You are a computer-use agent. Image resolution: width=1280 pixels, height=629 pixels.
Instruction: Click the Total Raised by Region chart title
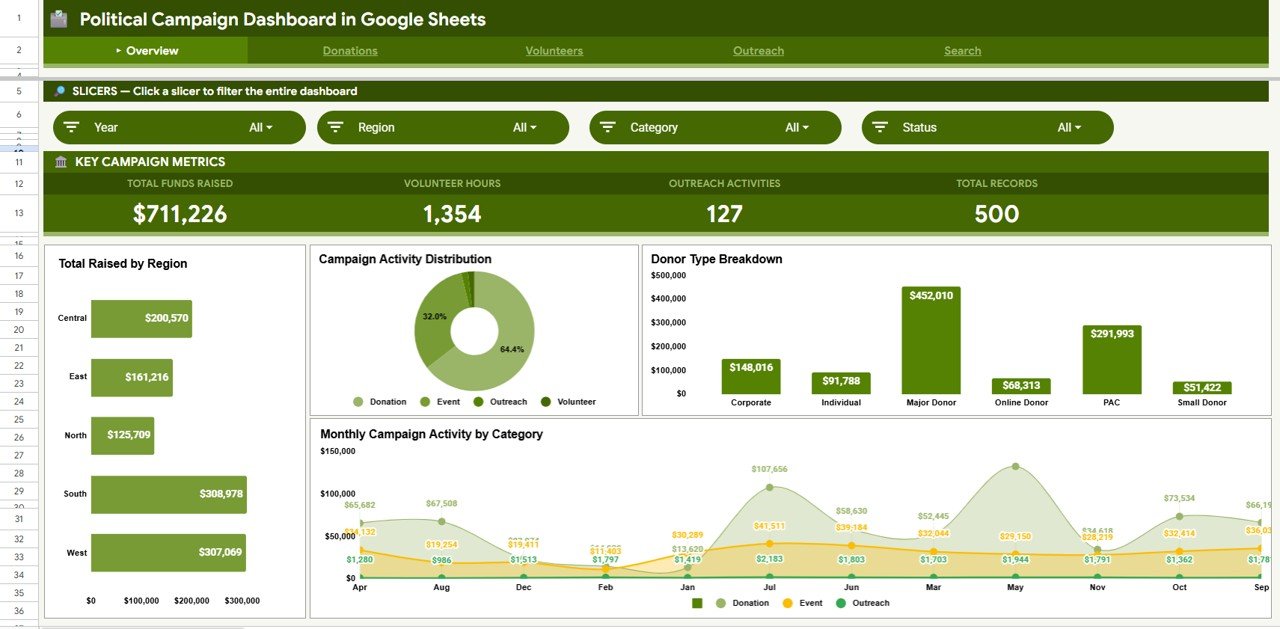tap(123, 264)
